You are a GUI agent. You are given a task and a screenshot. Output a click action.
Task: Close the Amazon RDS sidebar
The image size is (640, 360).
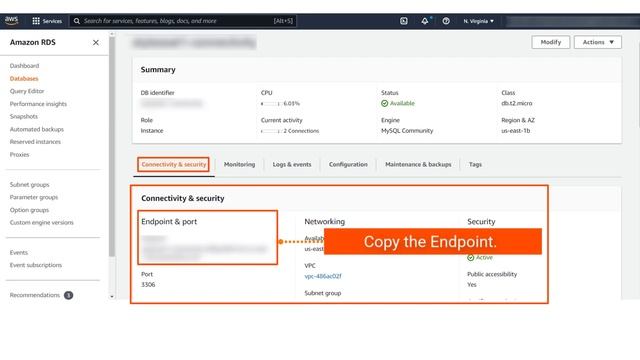(x=96, y=42)
